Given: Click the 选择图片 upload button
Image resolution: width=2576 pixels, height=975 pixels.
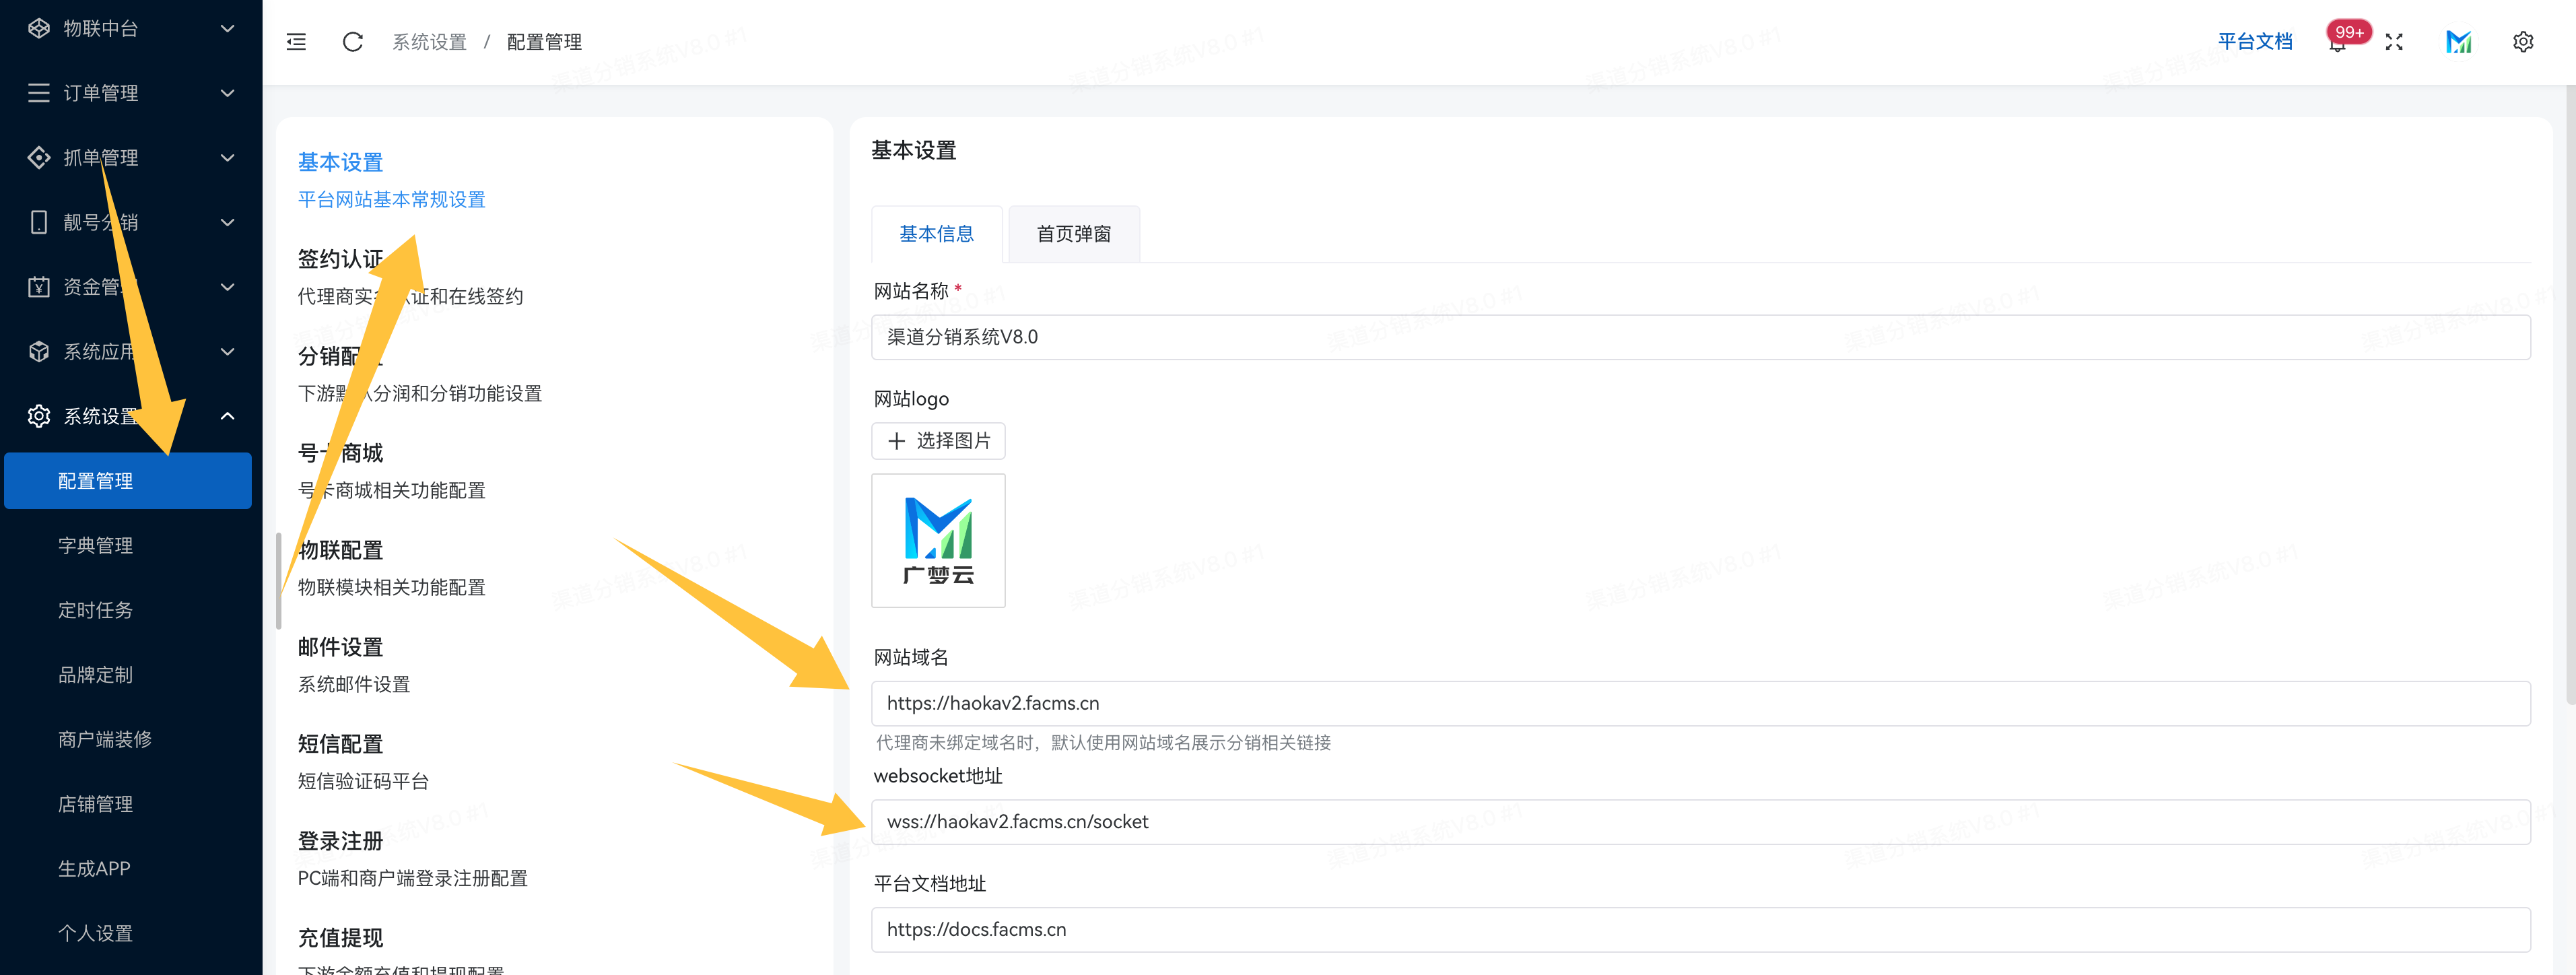Looking at the screenshot, I should point(938,440).
